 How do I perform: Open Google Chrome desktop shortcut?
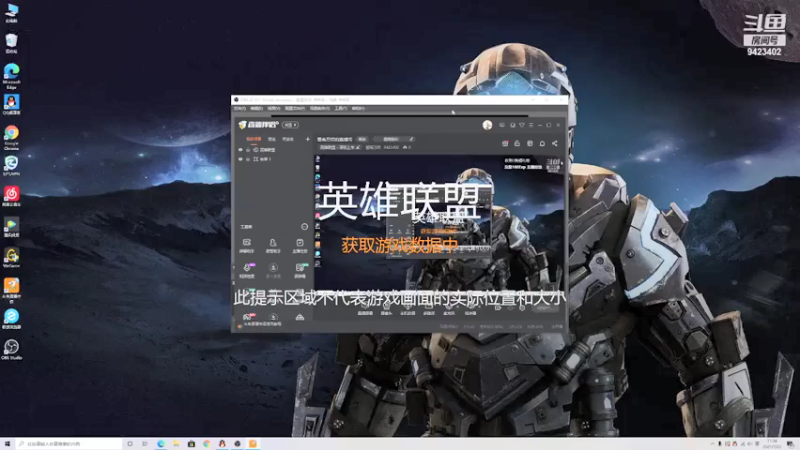pos(11,137)
